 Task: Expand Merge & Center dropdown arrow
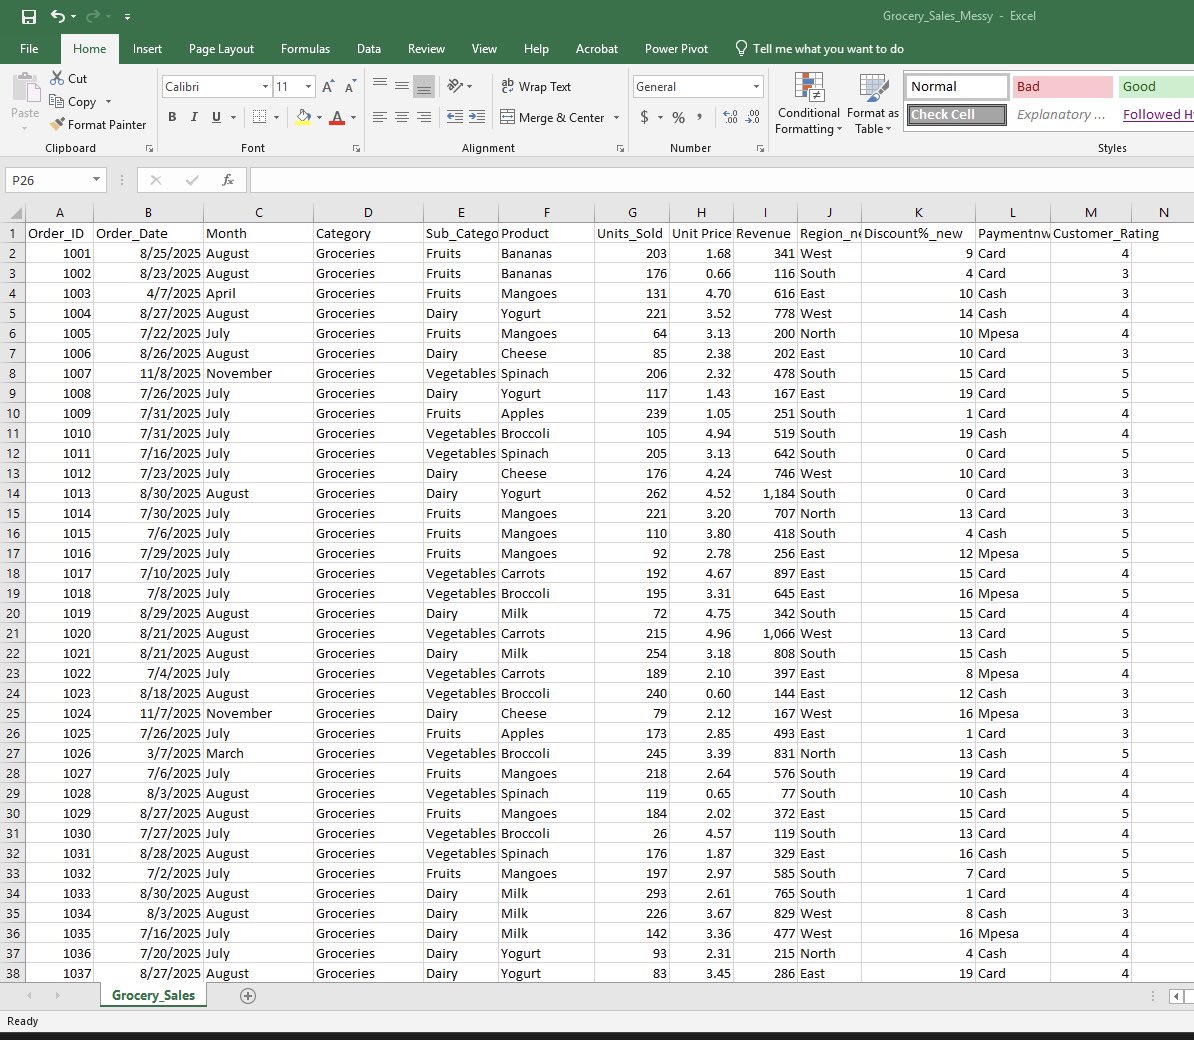tap(616, 118)
